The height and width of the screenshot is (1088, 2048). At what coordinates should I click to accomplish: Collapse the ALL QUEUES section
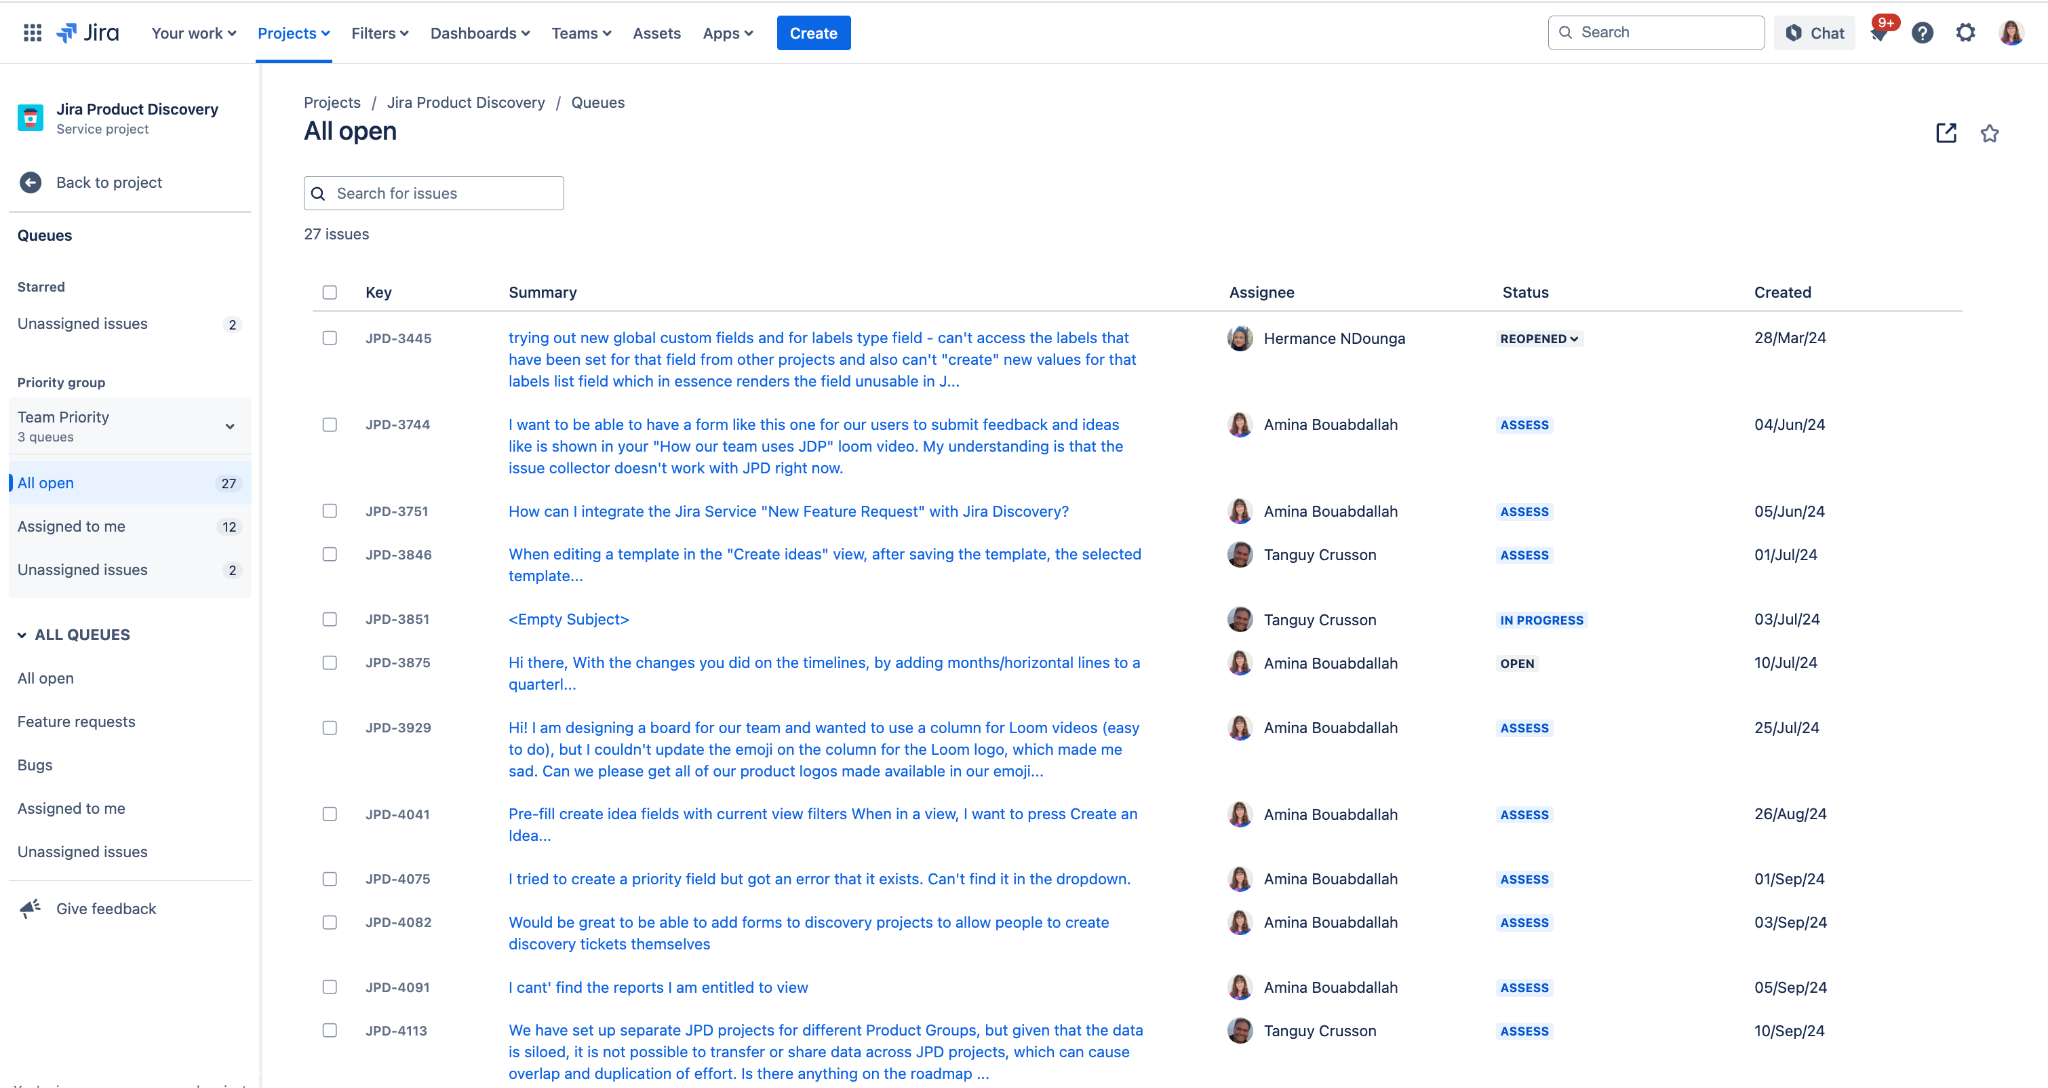point(22,635)
